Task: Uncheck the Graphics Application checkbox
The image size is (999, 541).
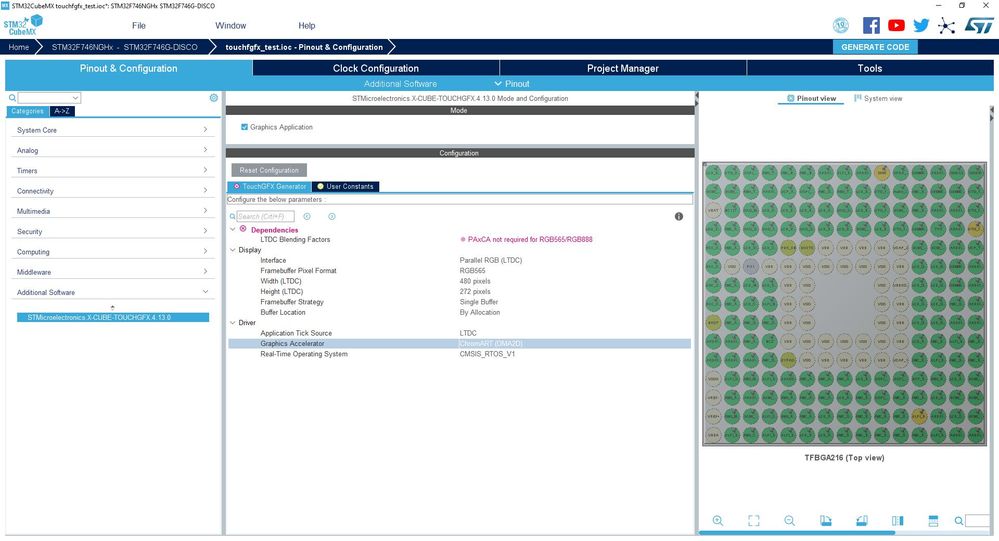Action: 244,127
